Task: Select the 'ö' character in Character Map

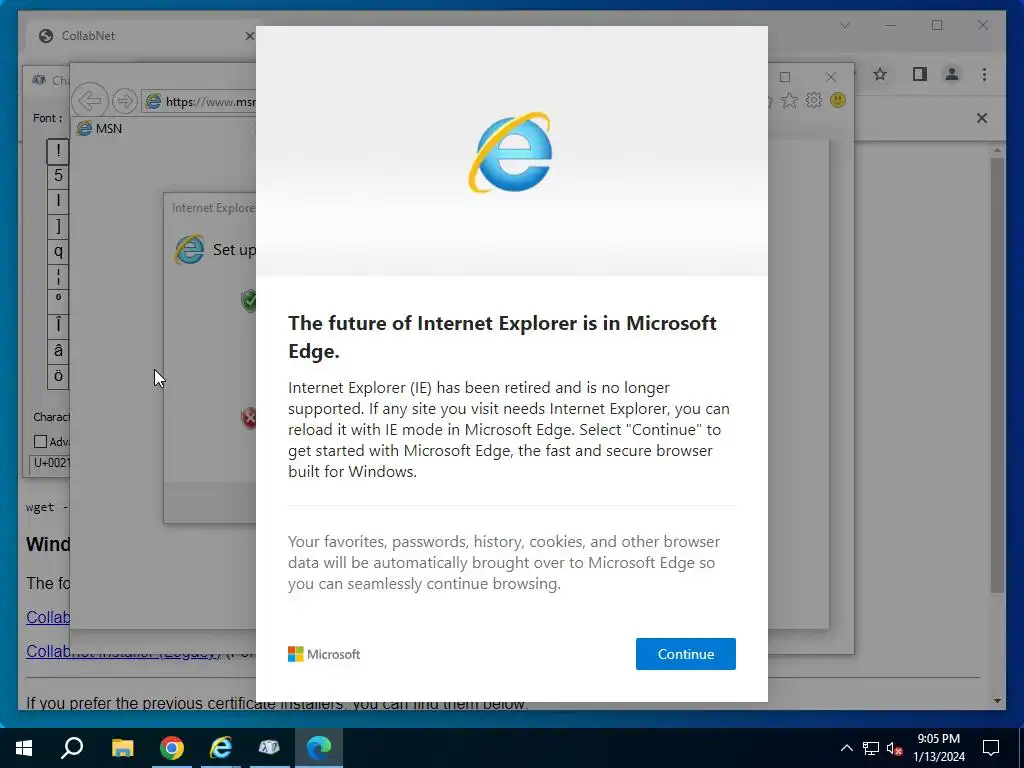Action: click(58, 377)
